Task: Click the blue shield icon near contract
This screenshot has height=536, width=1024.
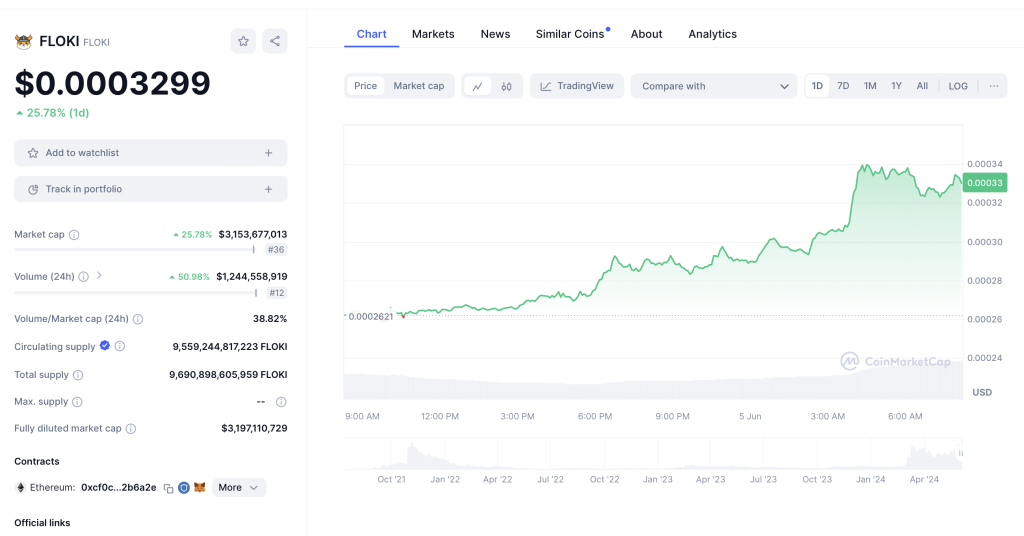Action: [184, 488]
